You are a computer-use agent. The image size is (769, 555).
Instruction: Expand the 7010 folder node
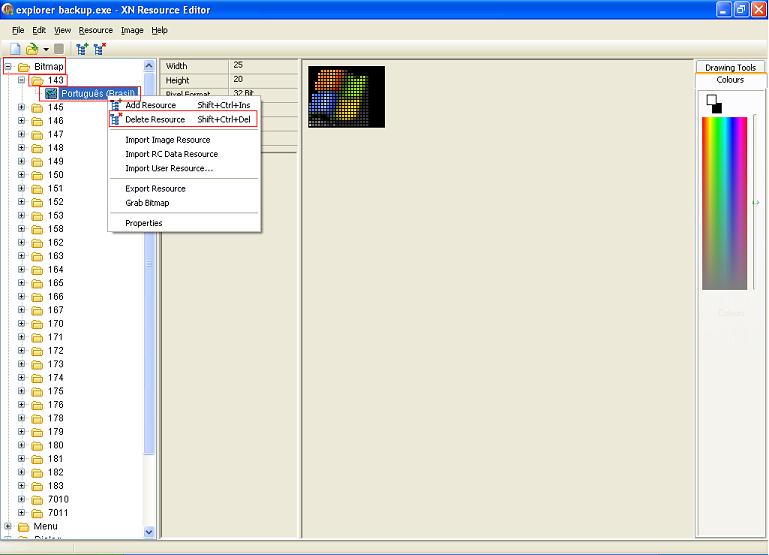21,499
